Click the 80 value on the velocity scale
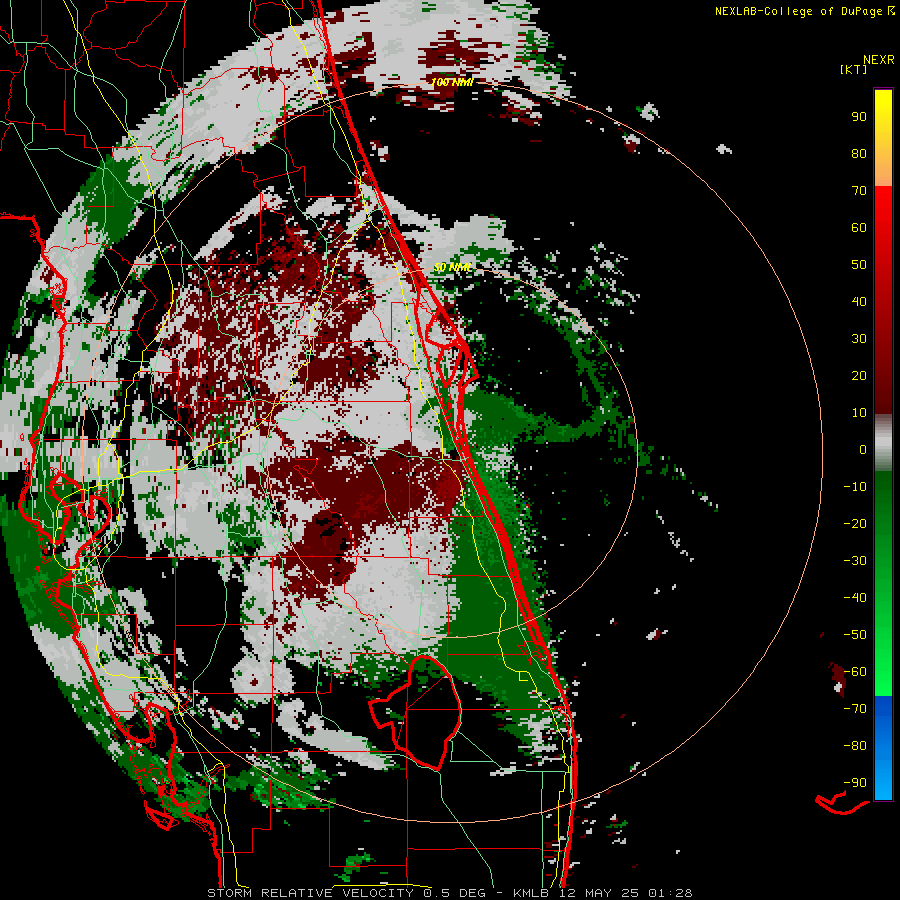This screenshot has height=900, width=900. click(x=859, y=154)
